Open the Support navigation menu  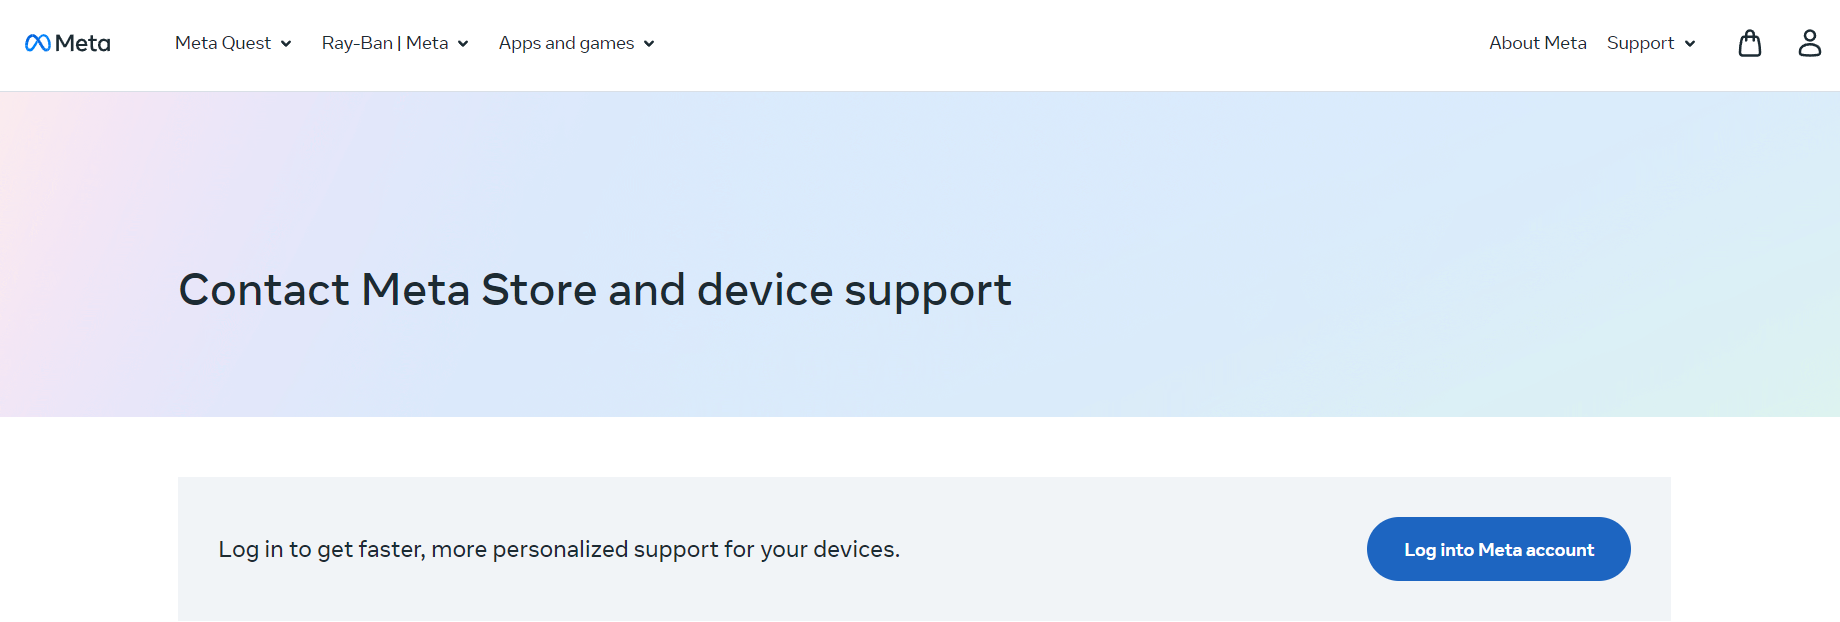(x=1641, y=43)
